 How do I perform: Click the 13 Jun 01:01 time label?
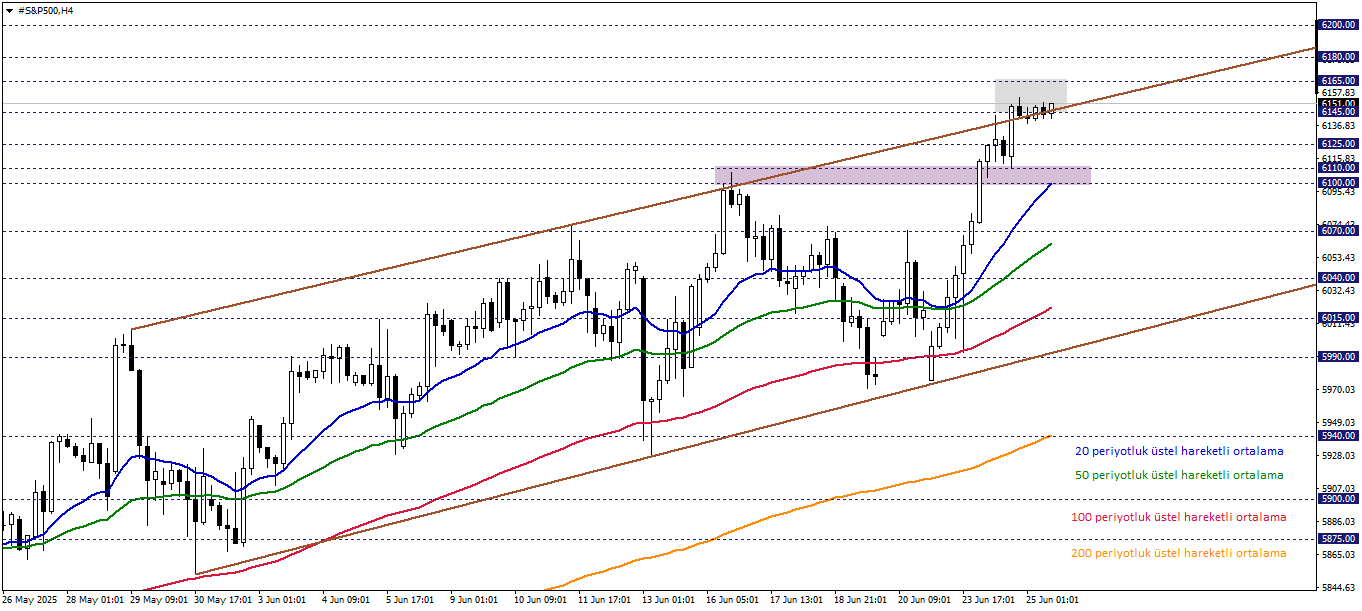(668, 600)
